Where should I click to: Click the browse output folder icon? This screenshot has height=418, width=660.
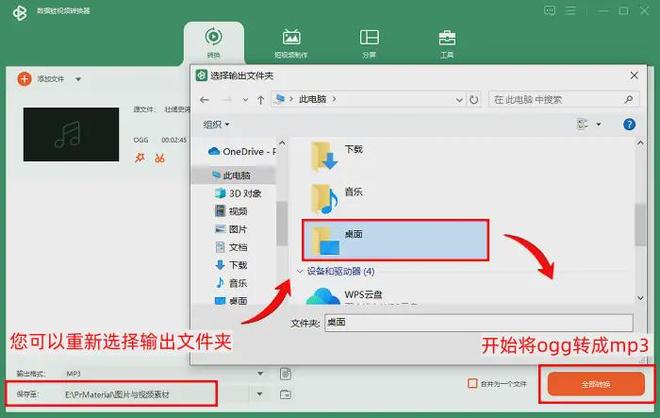pos(285,394)
